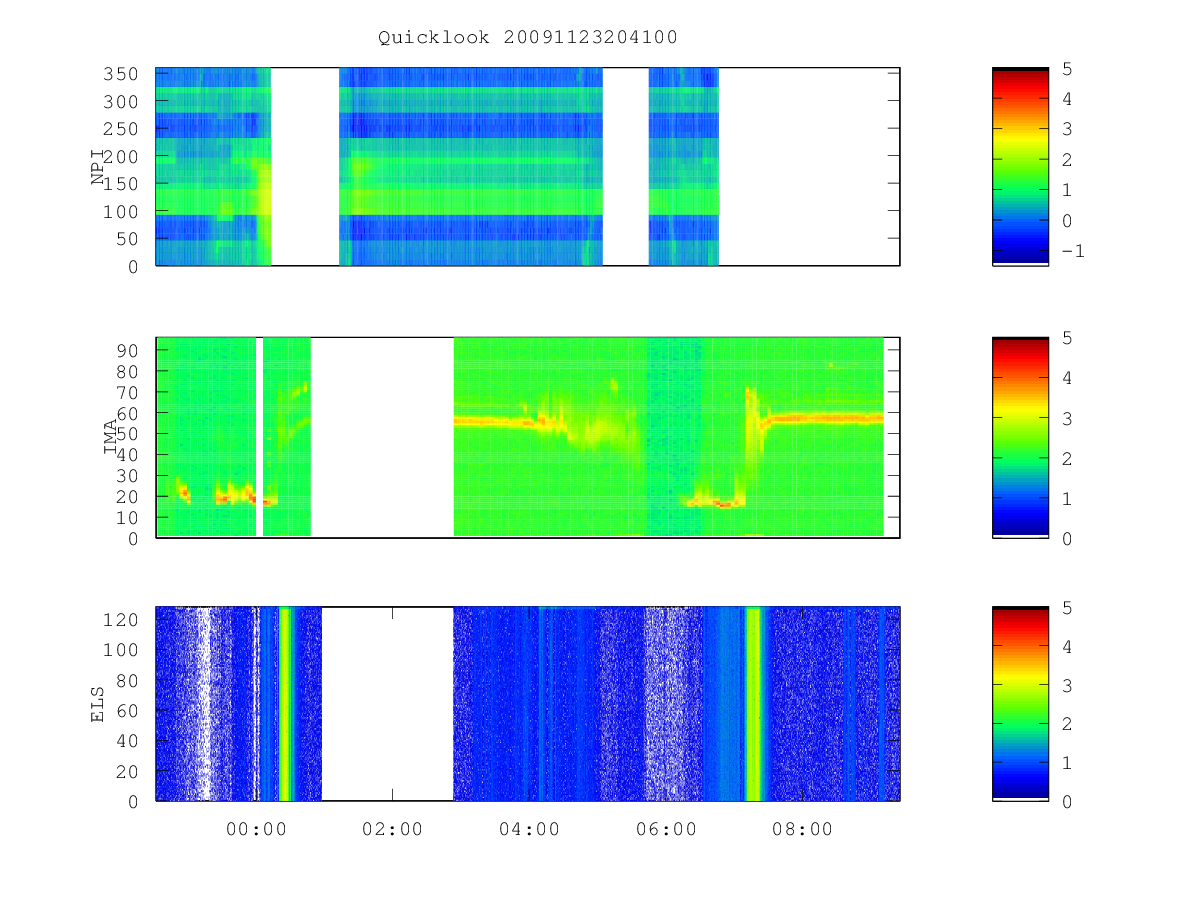The width and height of the screenshot is (1200, 900).
Task: Click the NPI panel color scale bar
Action: click(1020, 167)
